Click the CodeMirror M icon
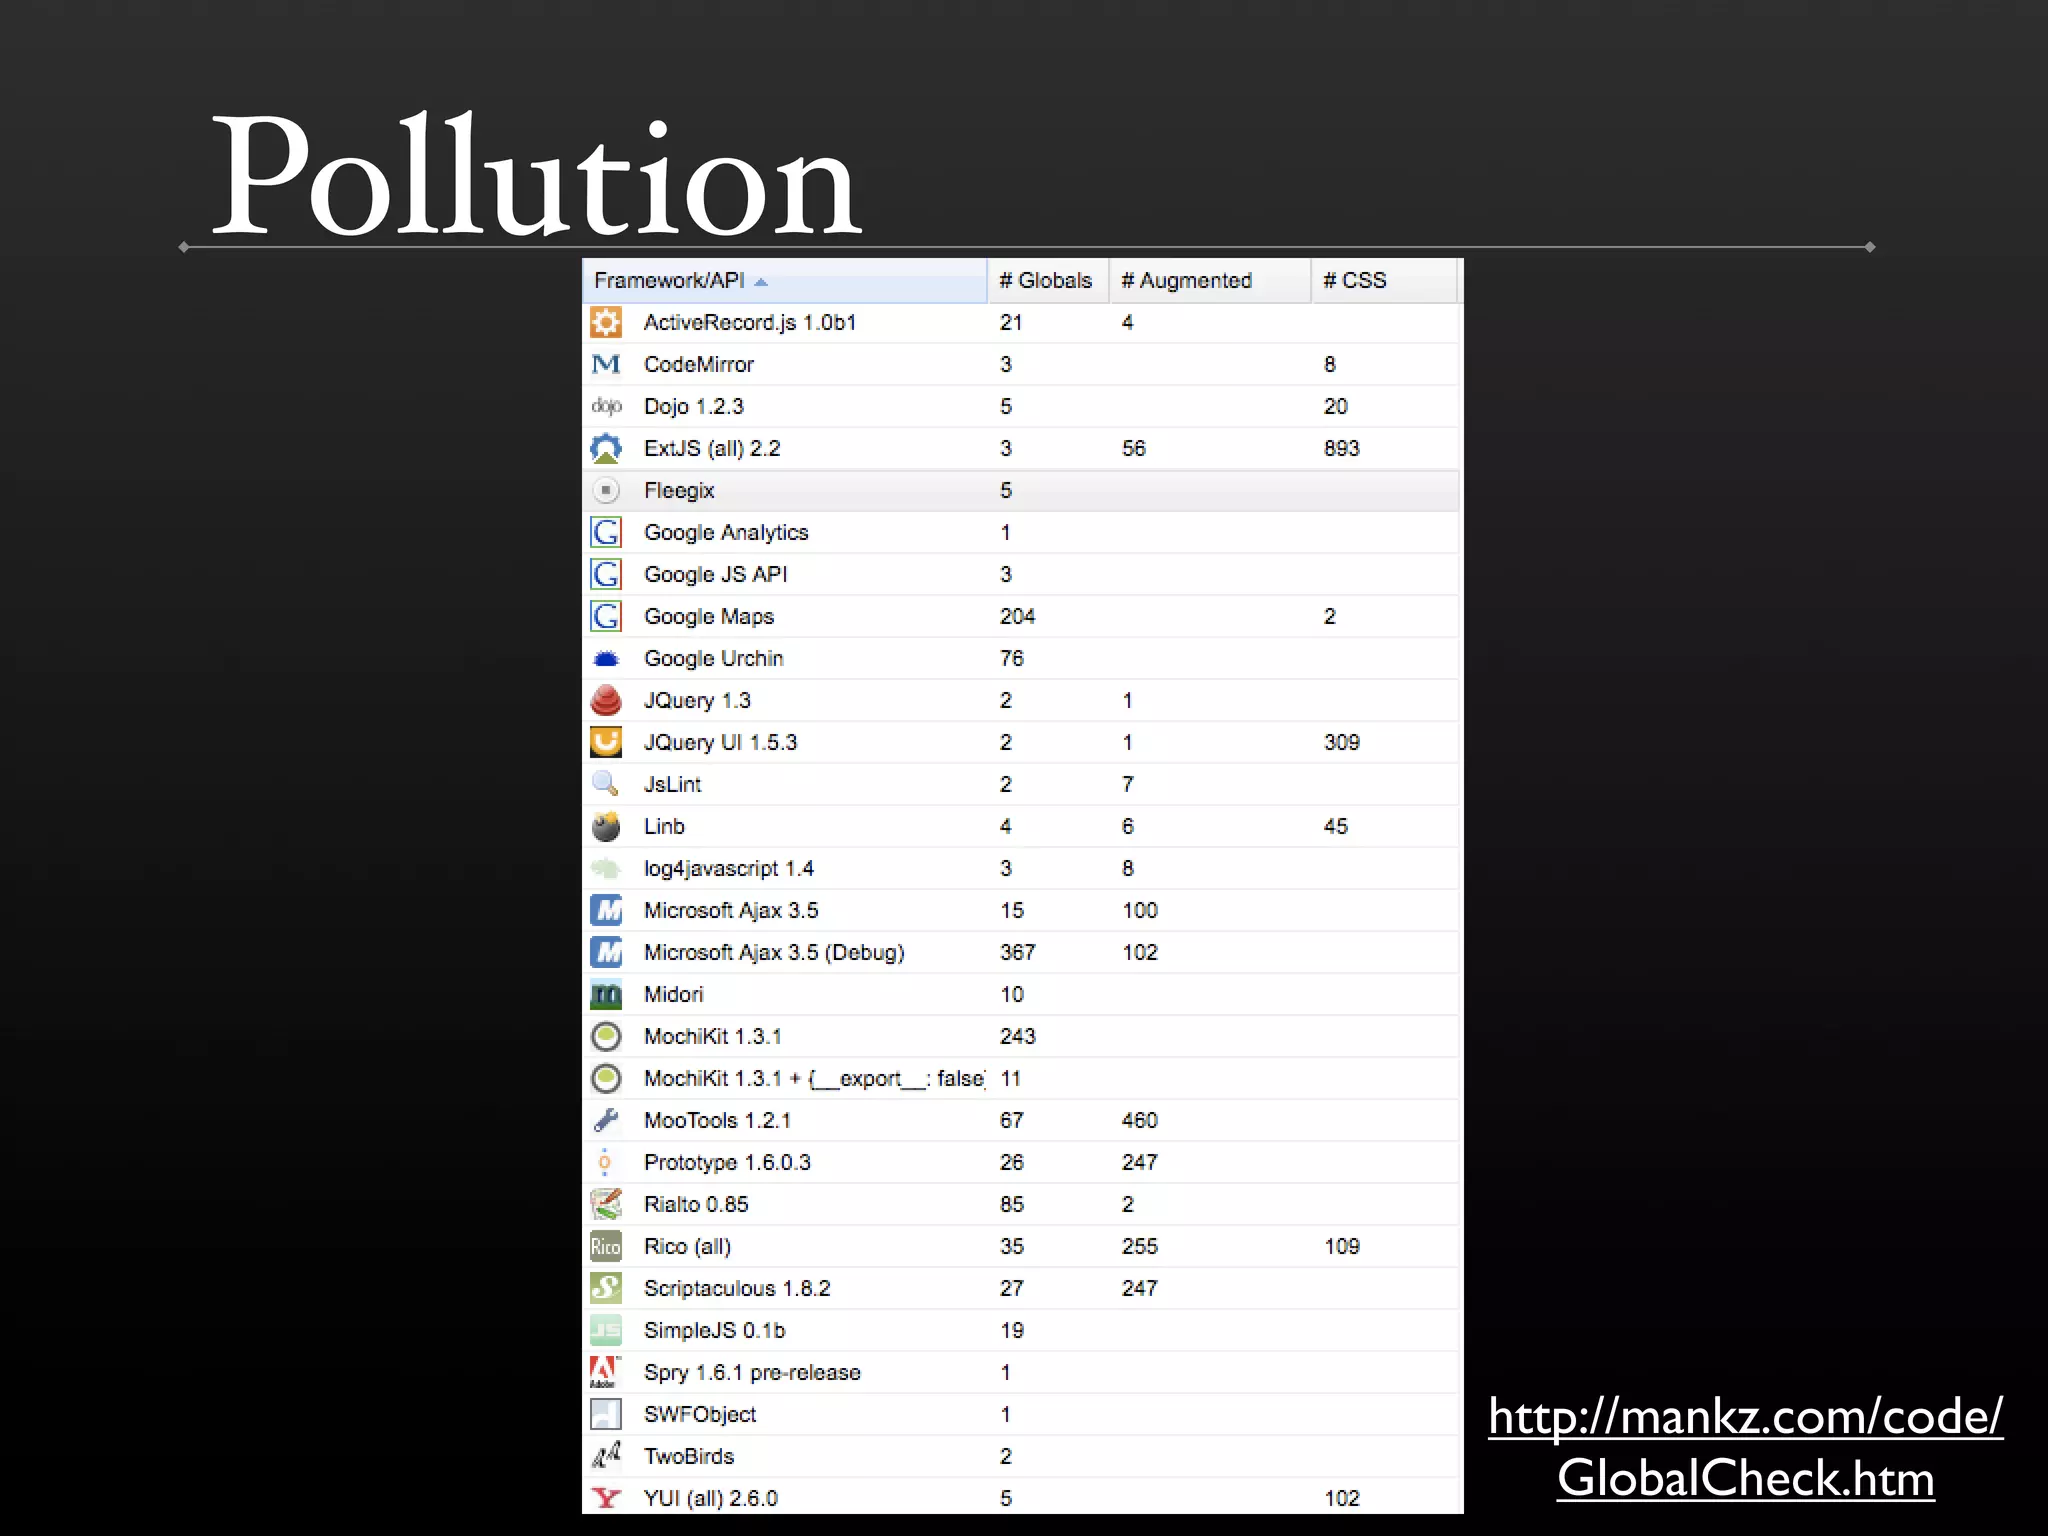The width and height of the screenshot is (2048, 1536). pos(606,364)
